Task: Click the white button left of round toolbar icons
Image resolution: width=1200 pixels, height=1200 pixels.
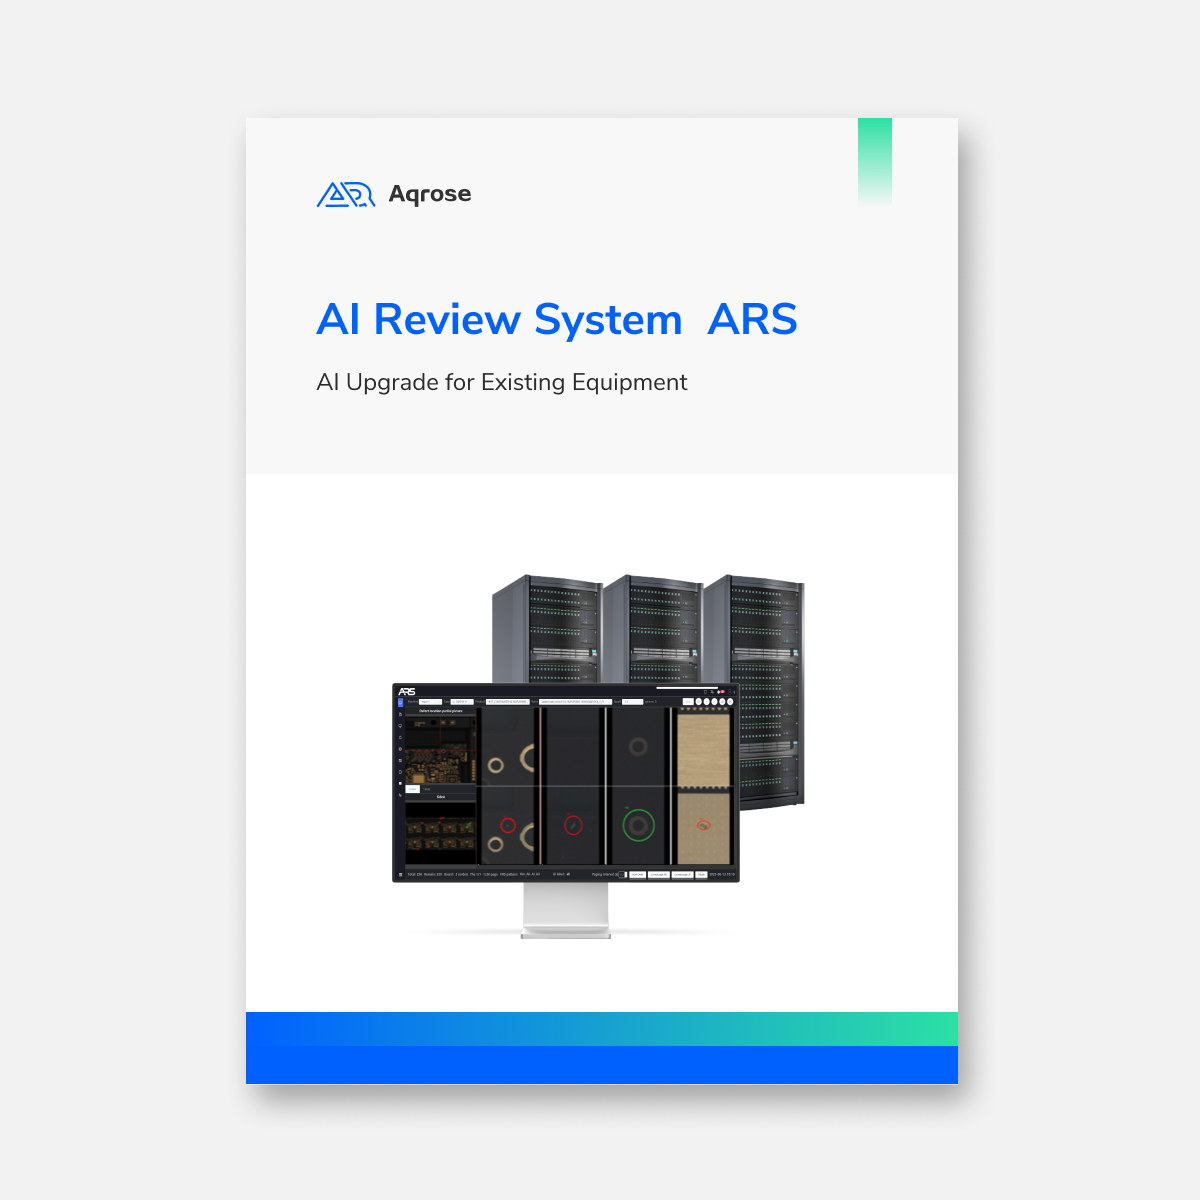Action: (x=687, y=702)
